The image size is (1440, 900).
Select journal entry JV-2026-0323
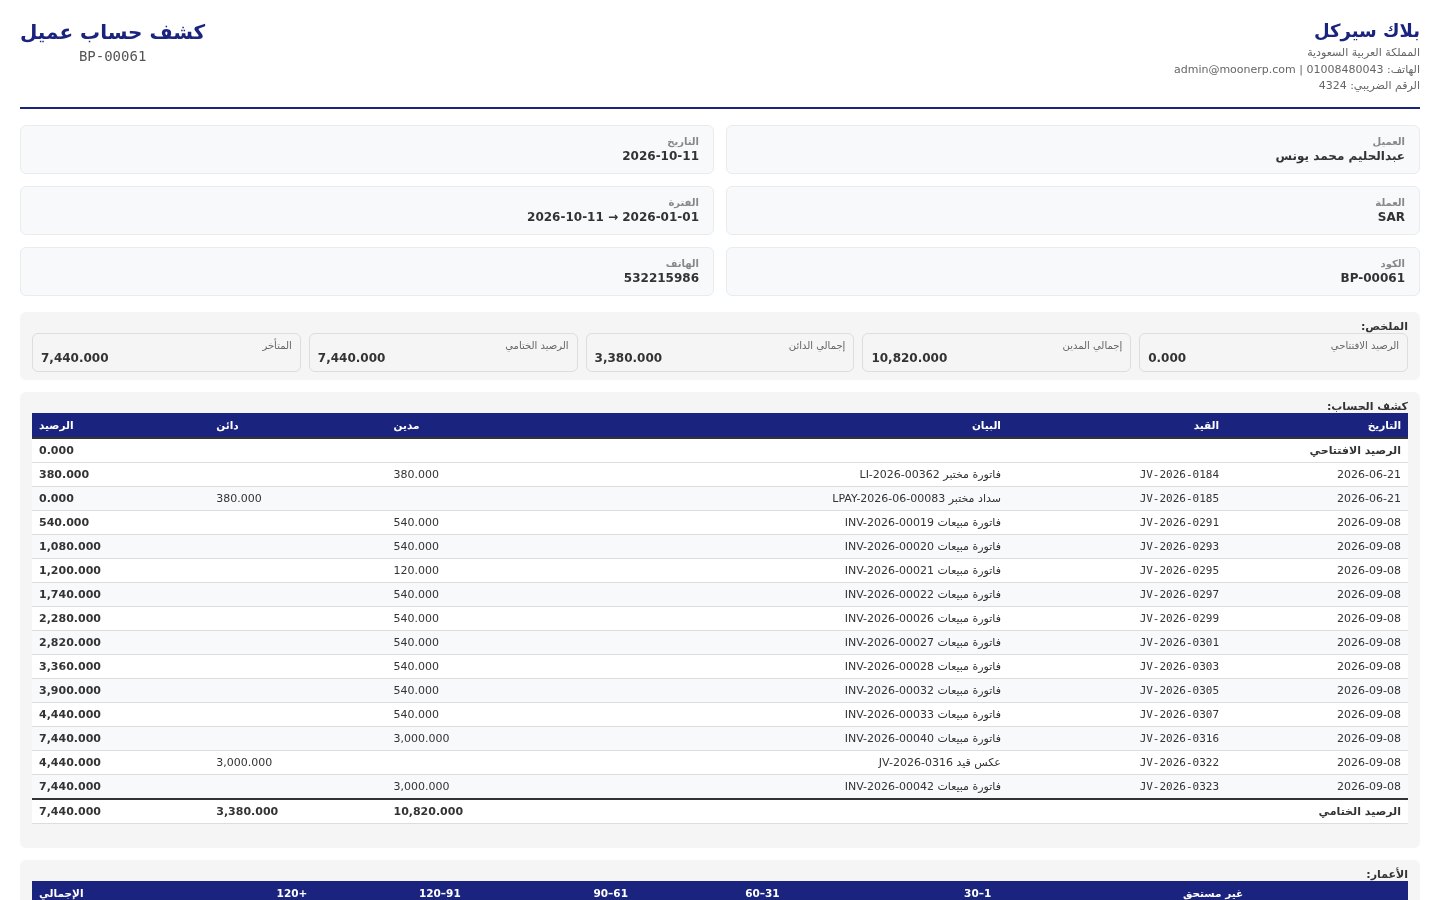(x=1179, y=787)
